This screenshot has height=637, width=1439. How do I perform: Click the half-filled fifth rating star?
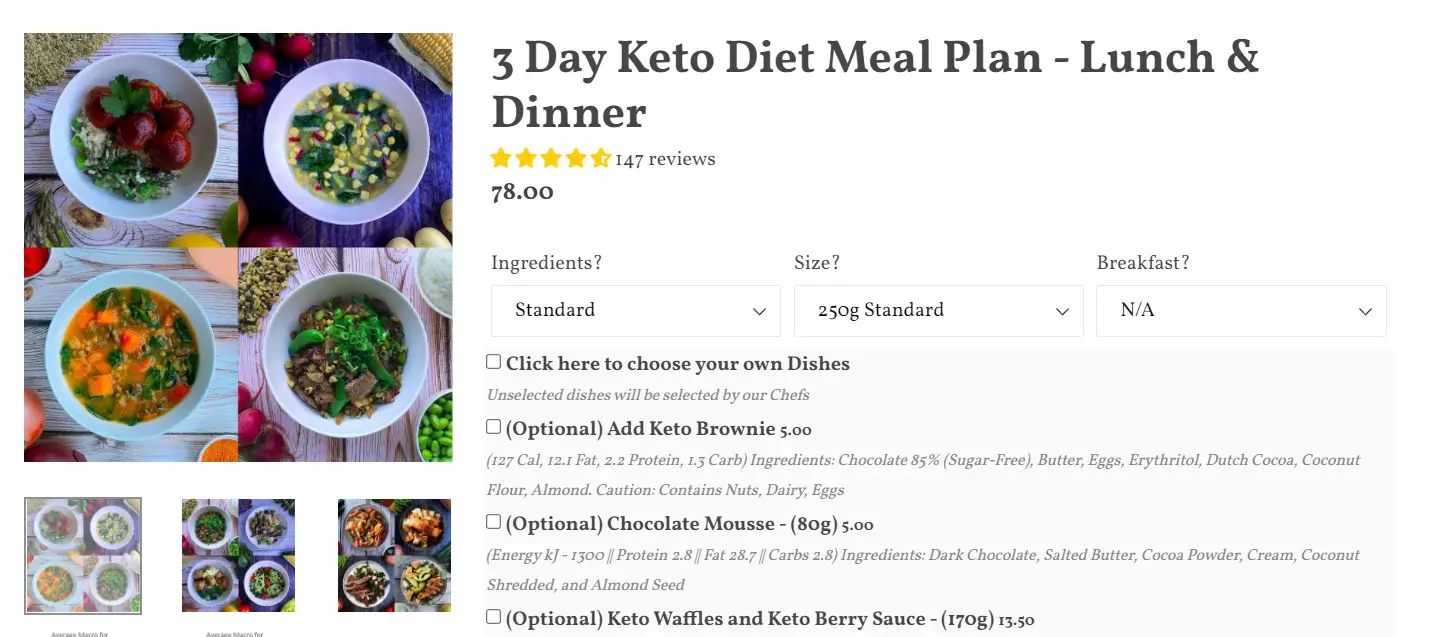click(x=600, y=159)
